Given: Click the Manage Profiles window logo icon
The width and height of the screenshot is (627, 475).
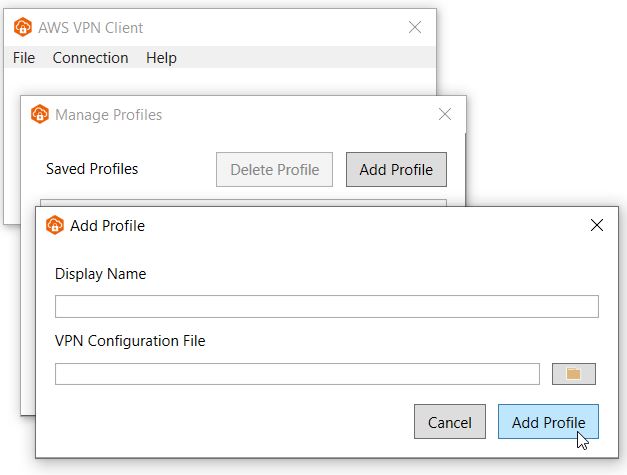Looking at the screenshot, I should [x=40, y=114].
